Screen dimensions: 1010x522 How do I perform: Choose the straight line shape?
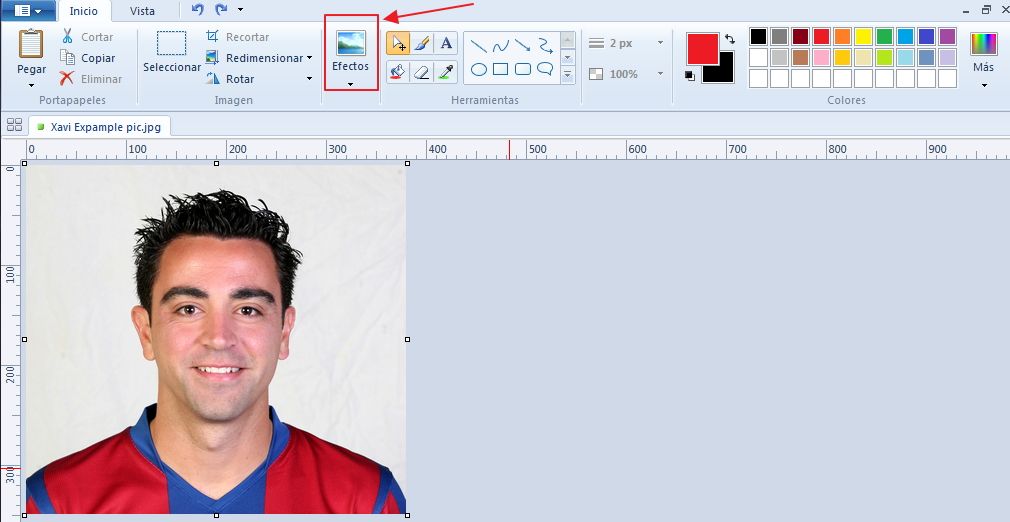[x=479, y=46]
